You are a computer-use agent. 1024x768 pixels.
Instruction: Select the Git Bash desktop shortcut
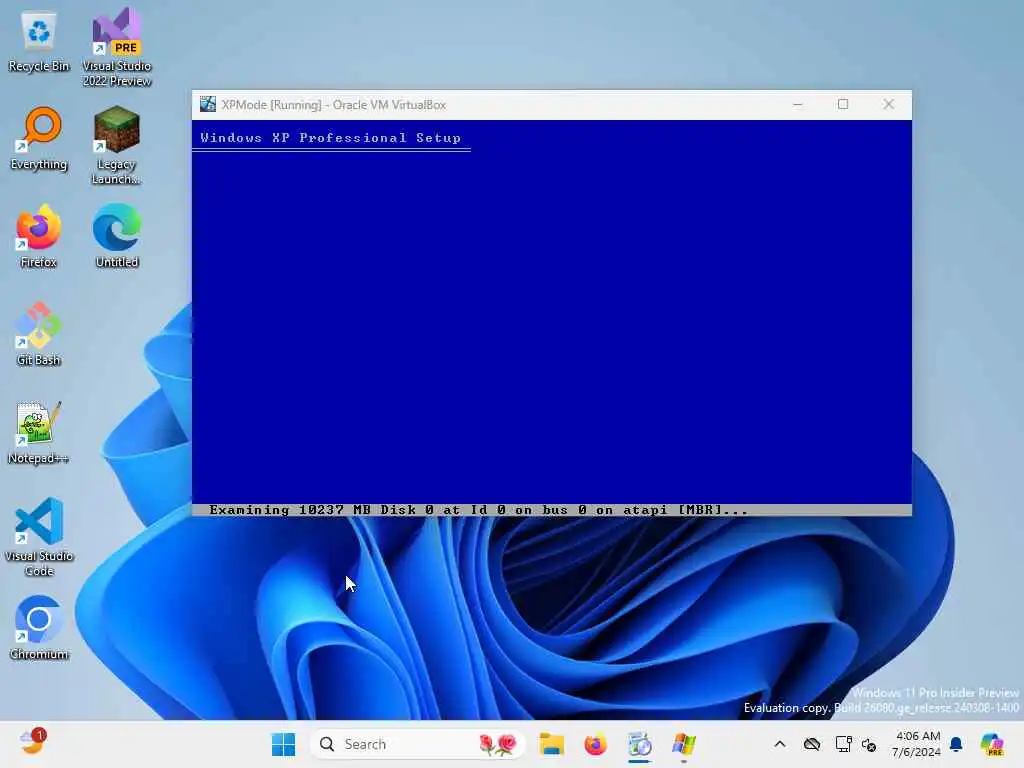coord(39,334)
